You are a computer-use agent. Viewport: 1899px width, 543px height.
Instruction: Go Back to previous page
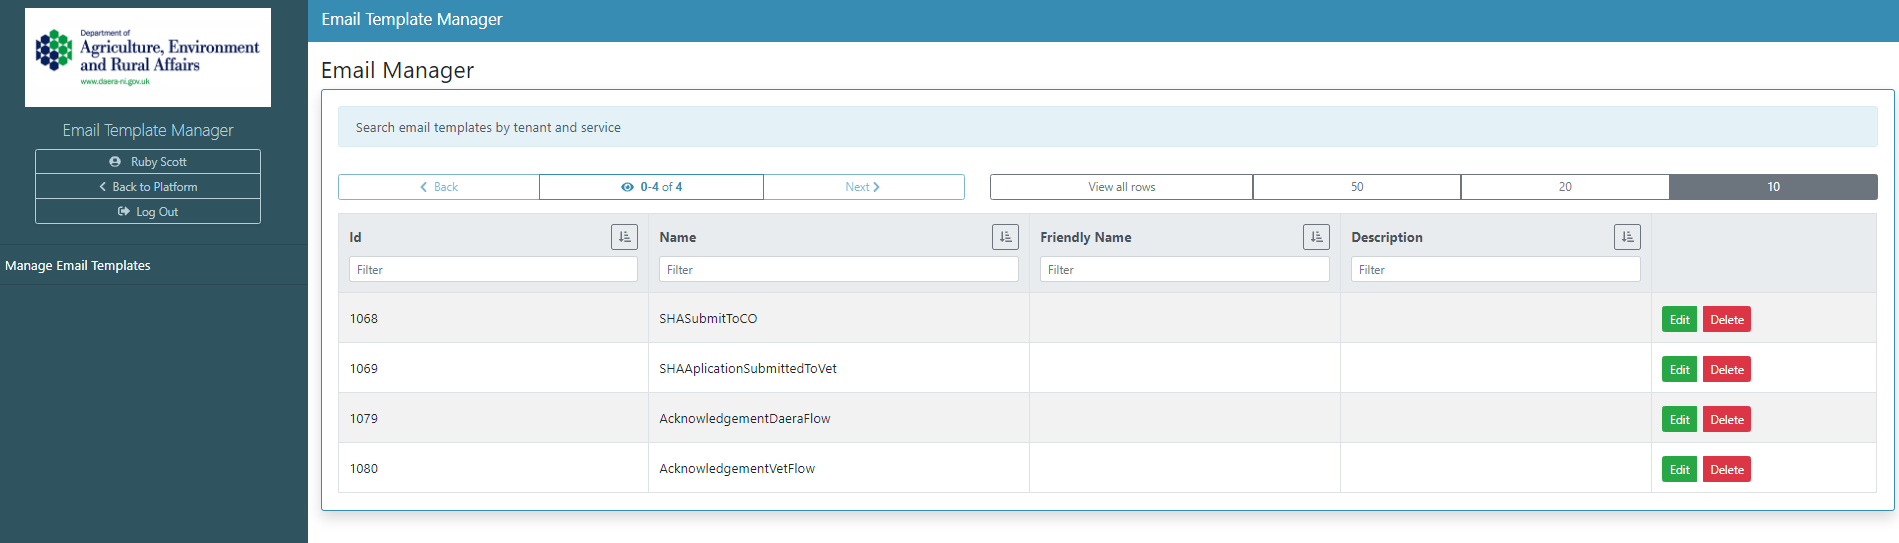coord(439,187)
